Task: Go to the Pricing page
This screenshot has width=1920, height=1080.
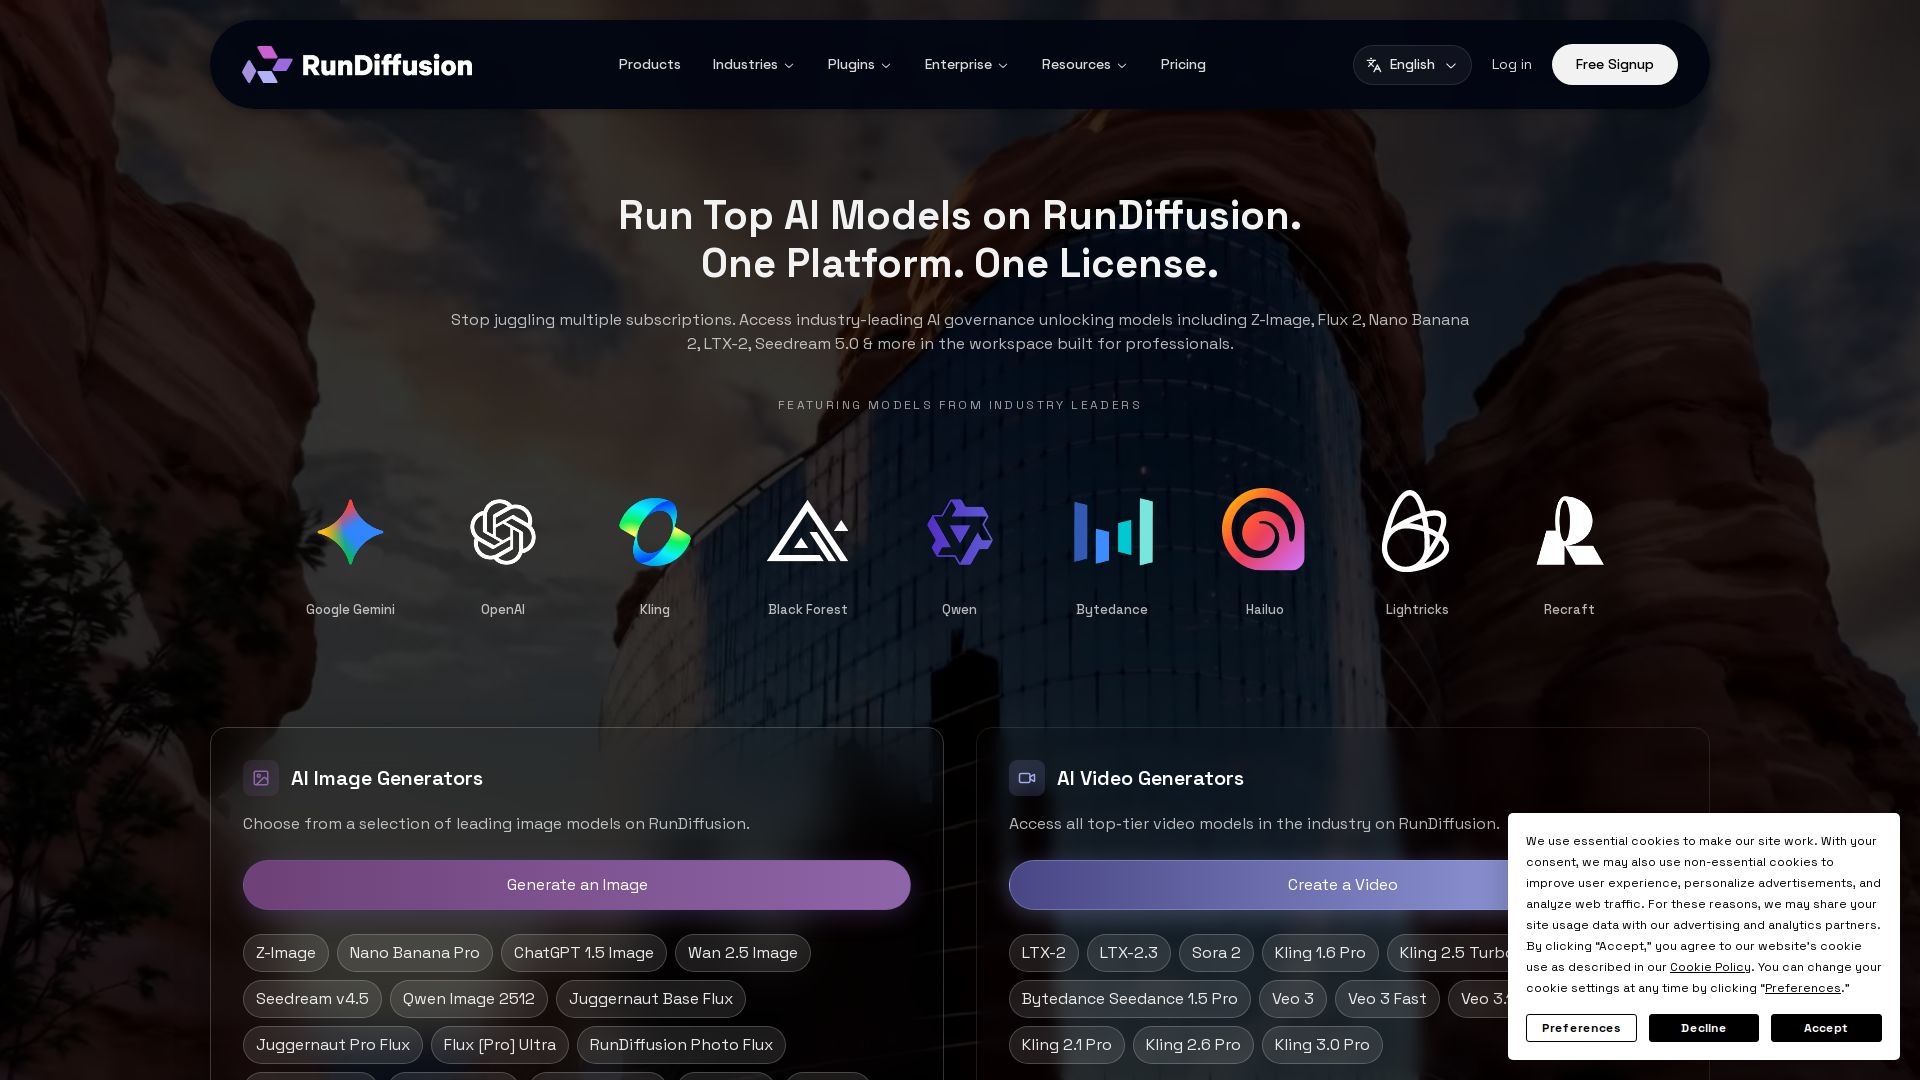Action: coord(1183,65)
